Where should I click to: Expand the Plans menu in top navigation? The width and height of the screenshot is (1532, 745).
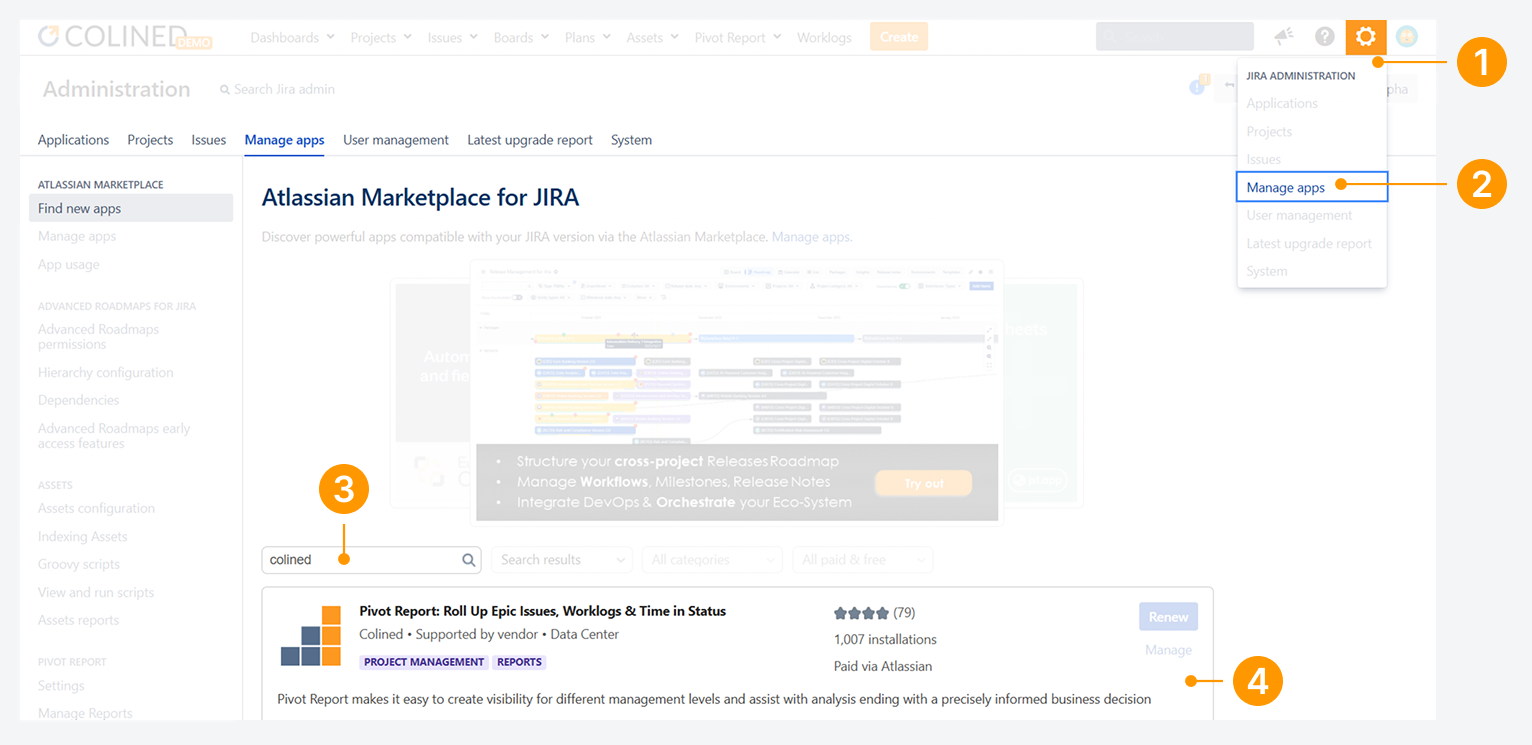click(588, 38)
